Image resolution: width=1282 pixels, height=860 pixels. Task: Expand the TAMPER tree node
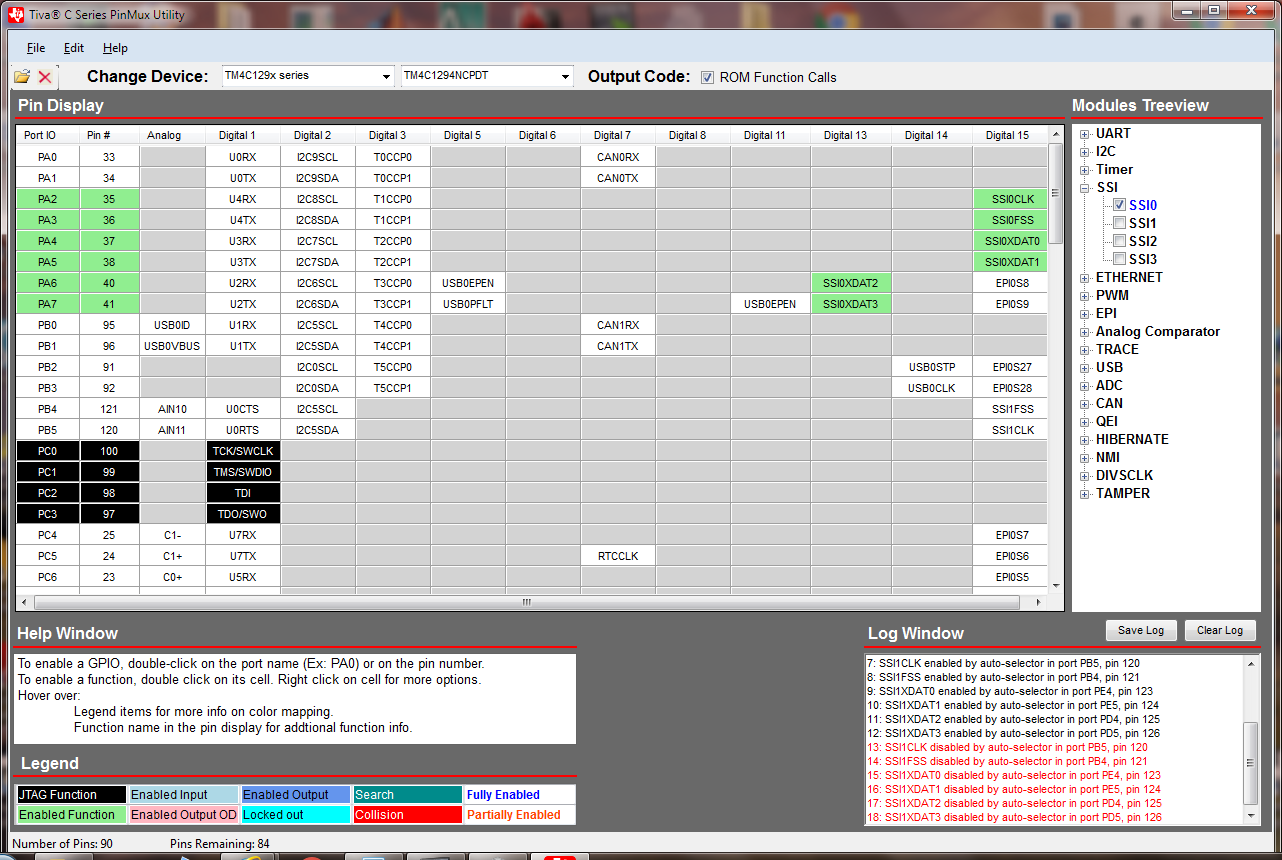(1085, 493)
